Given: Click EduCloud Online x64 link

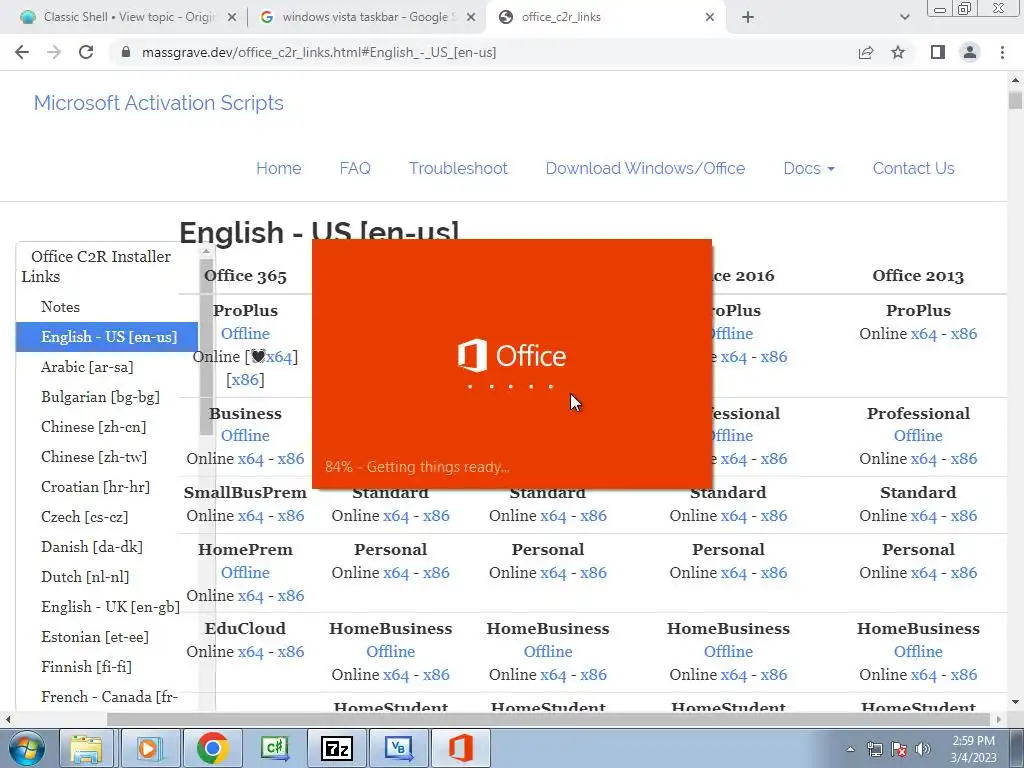Looking at the screenshot, I should tap(251, 652).
